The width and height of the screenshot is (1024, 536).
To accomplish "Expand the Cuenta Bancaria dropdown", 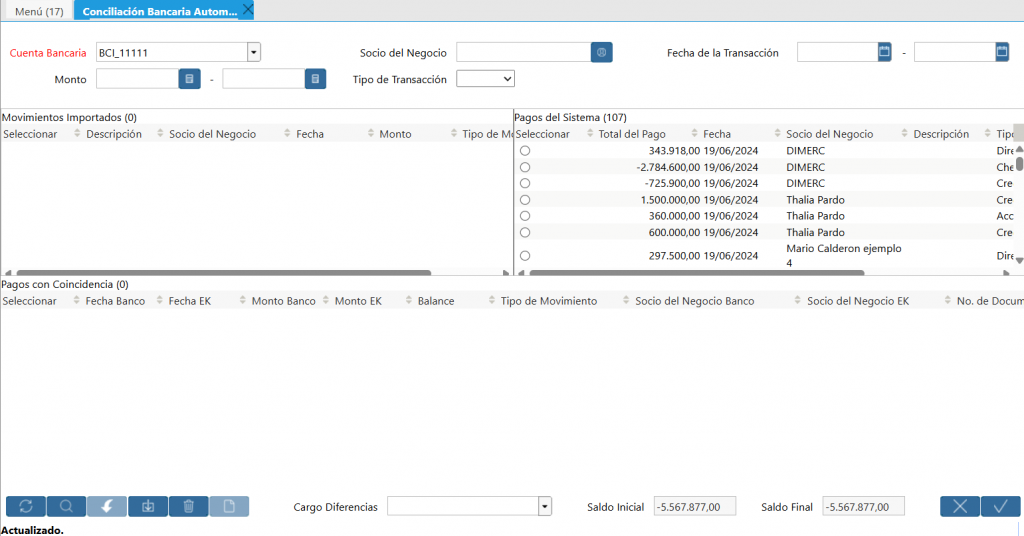I will coord(254,52).
